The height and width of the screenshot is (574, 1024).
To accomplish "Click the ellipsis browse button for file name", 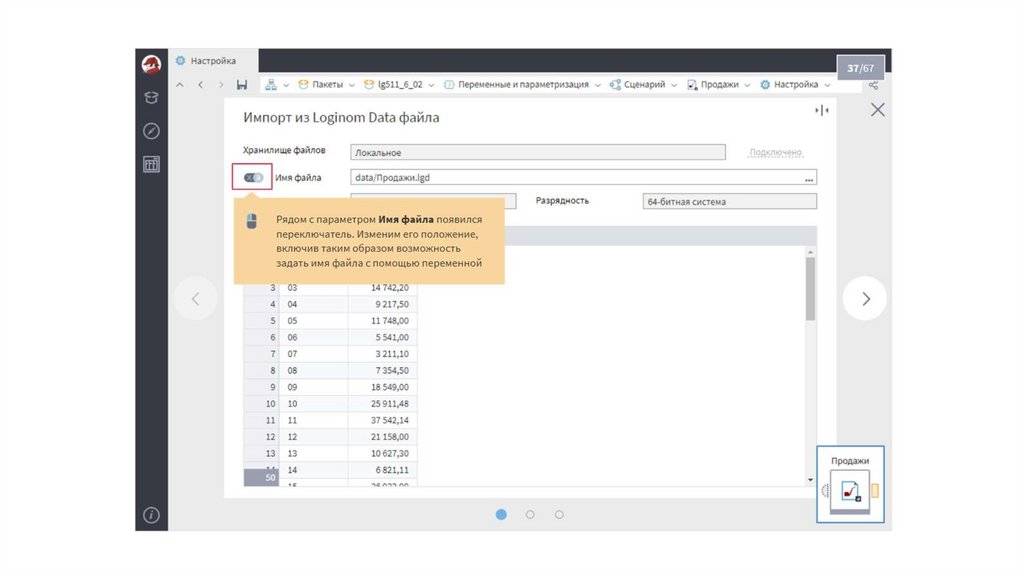I will 809,178.
